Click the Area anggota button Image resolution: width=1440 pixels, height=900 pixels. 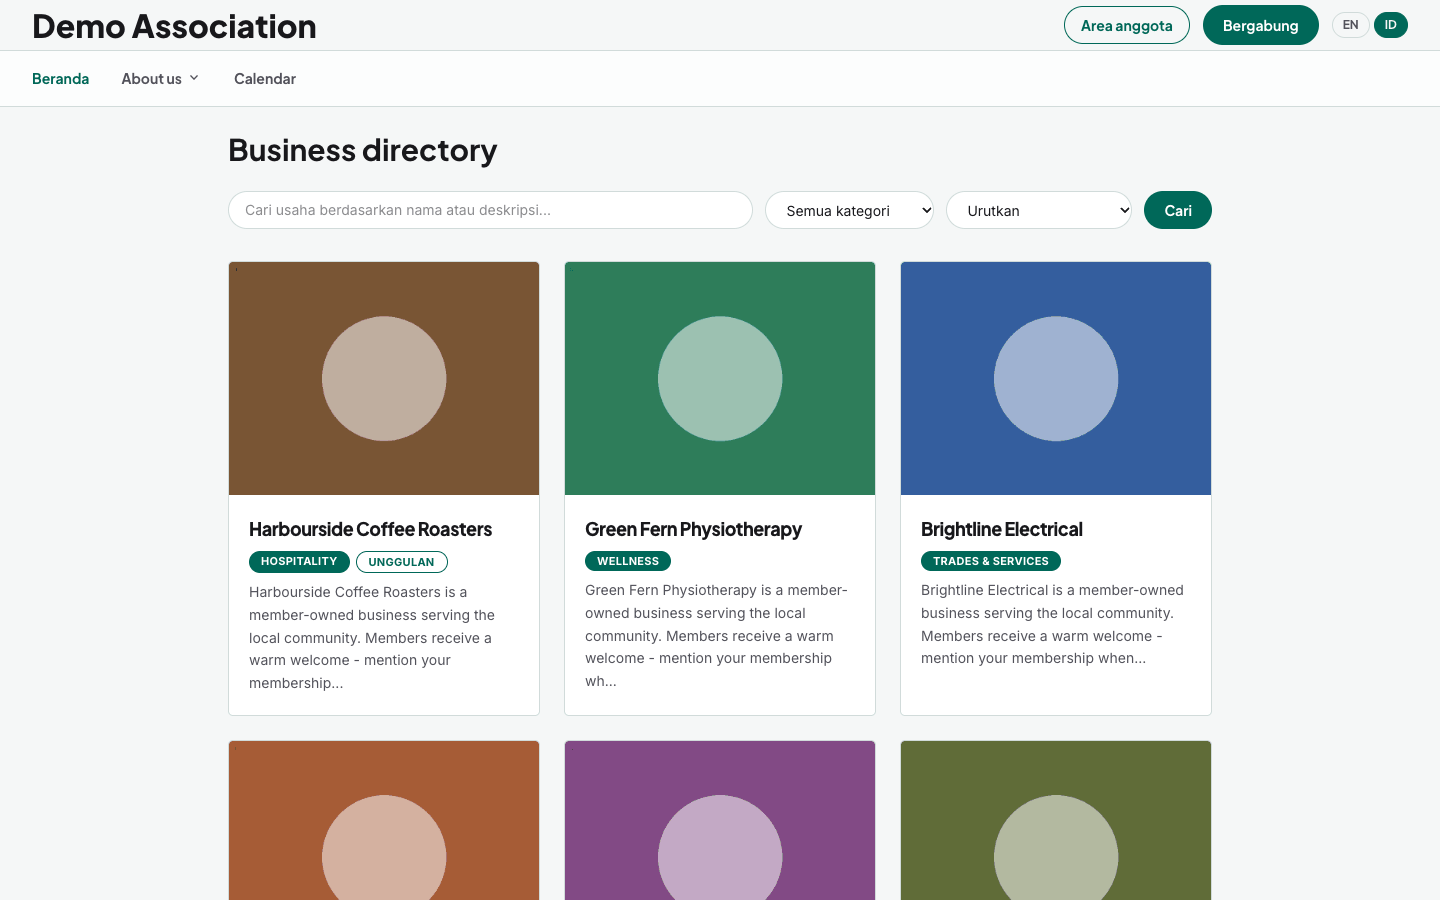1127,25
